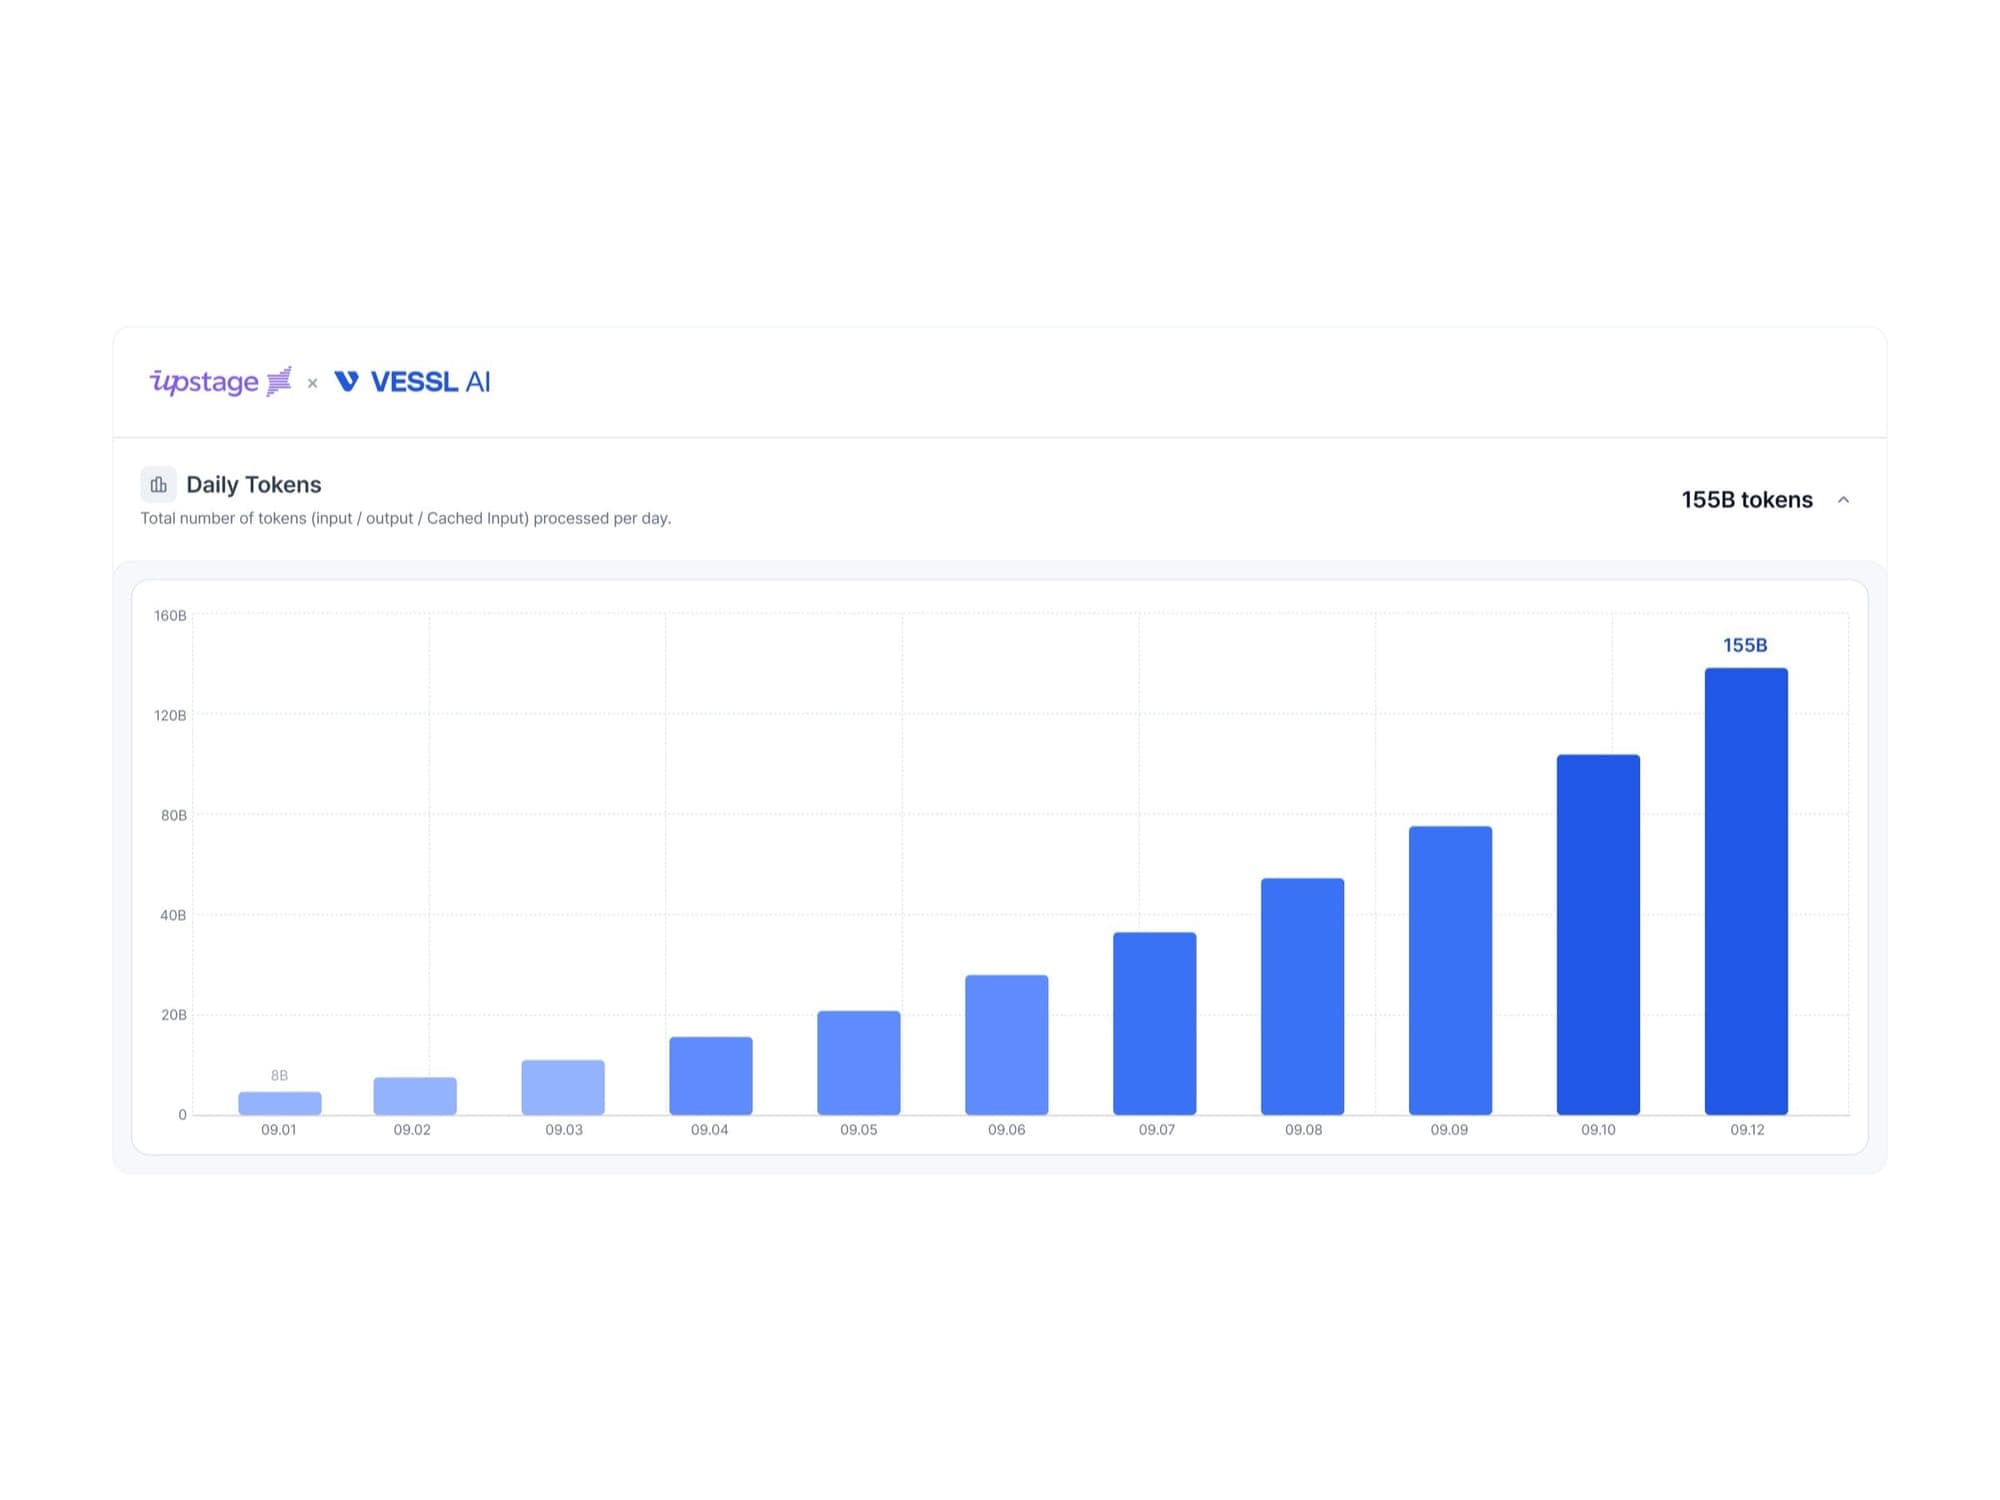The width and height of the screenshot is (2000, 1500).
Task: Click the 09.12 date axis label
Action: click(x=1747, y=1130)
